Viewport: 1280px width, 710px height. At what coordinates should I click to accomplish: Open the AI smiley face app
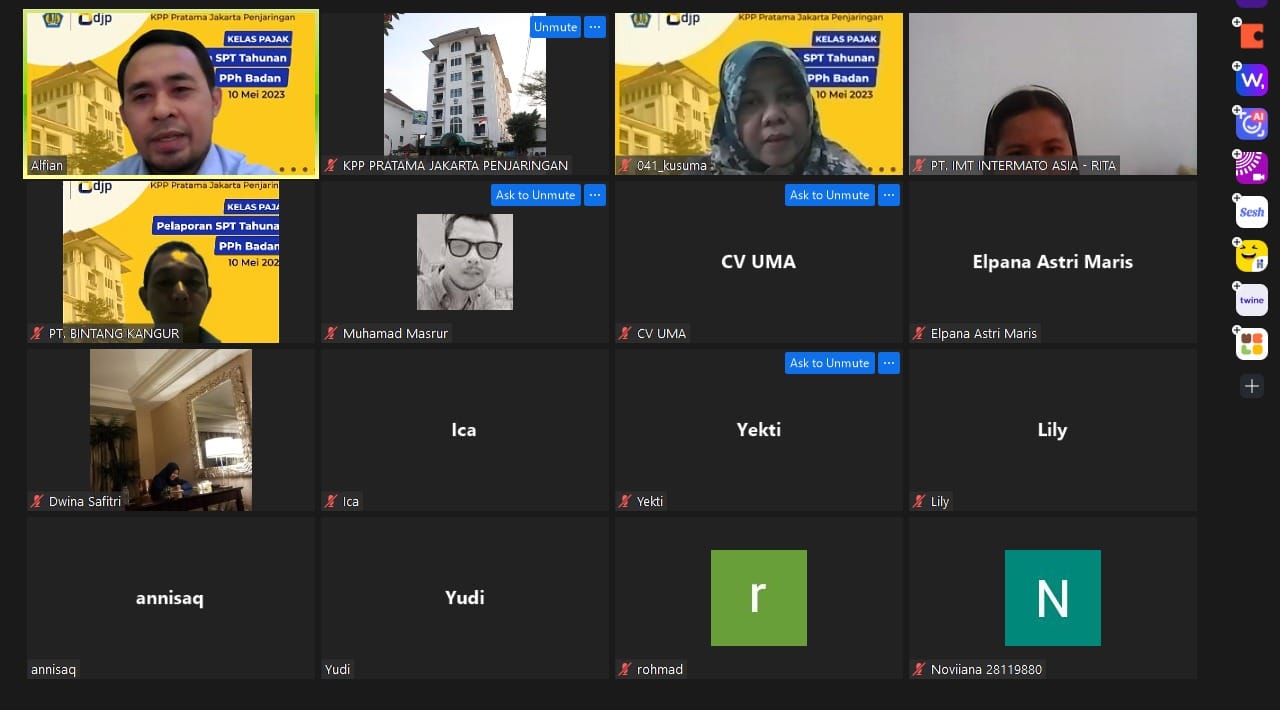(x=1251, y=123)
